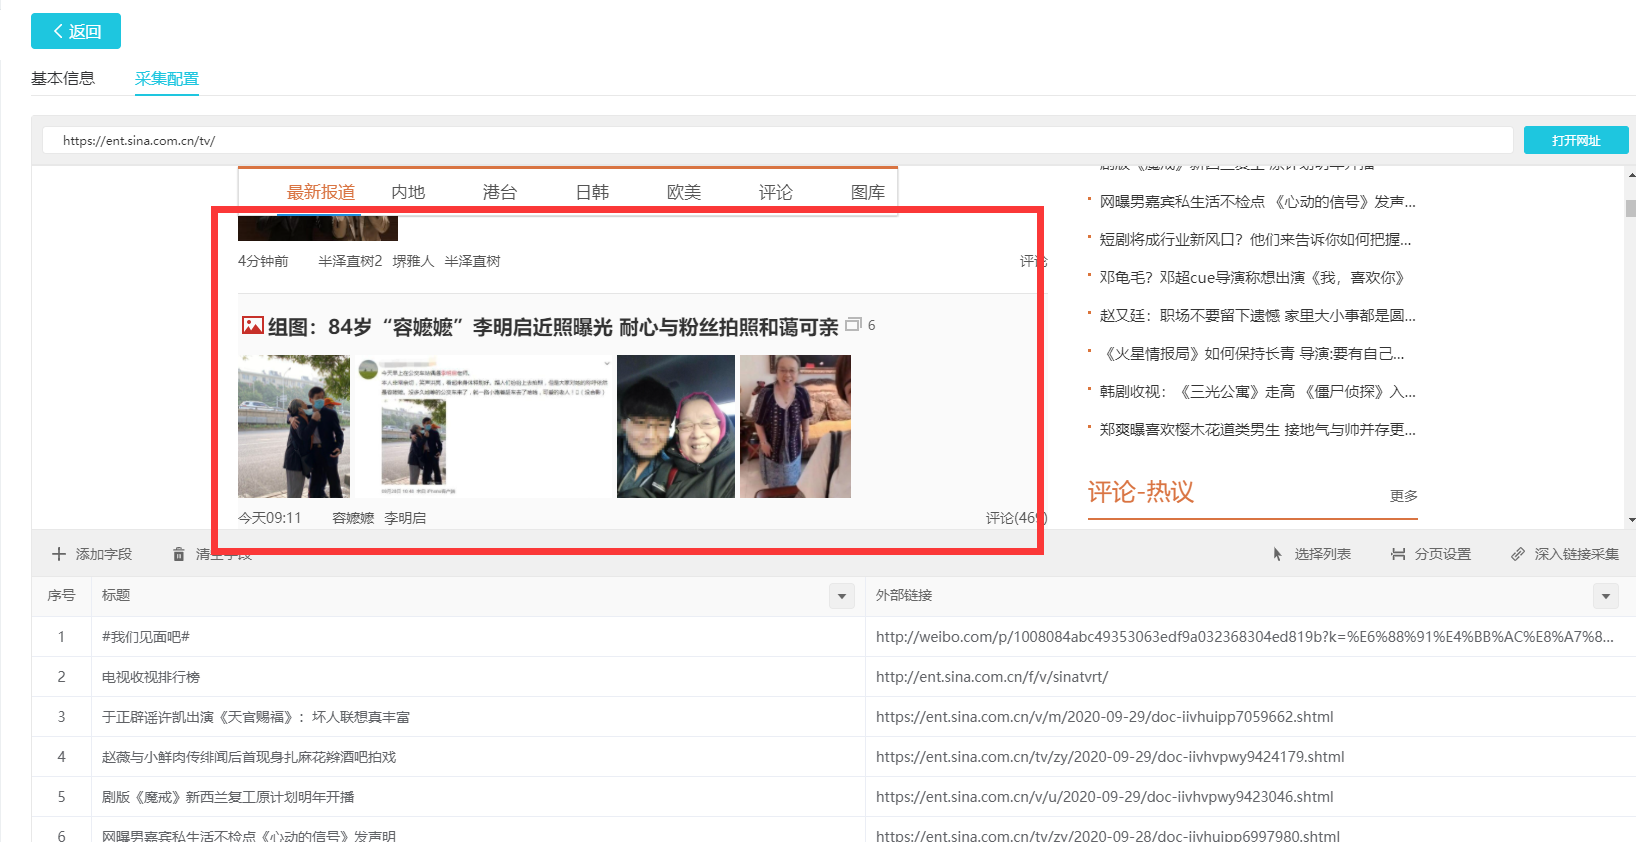Viewport: 1636px width, 842px height.
Task: Switch to the 基本信息 tab
Action: point(63,79)
